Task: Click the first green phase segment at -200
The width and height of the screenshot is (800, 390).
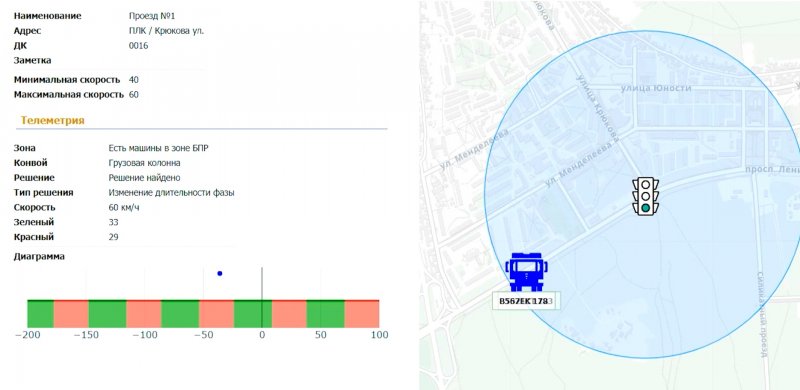Action: (40, 314)
